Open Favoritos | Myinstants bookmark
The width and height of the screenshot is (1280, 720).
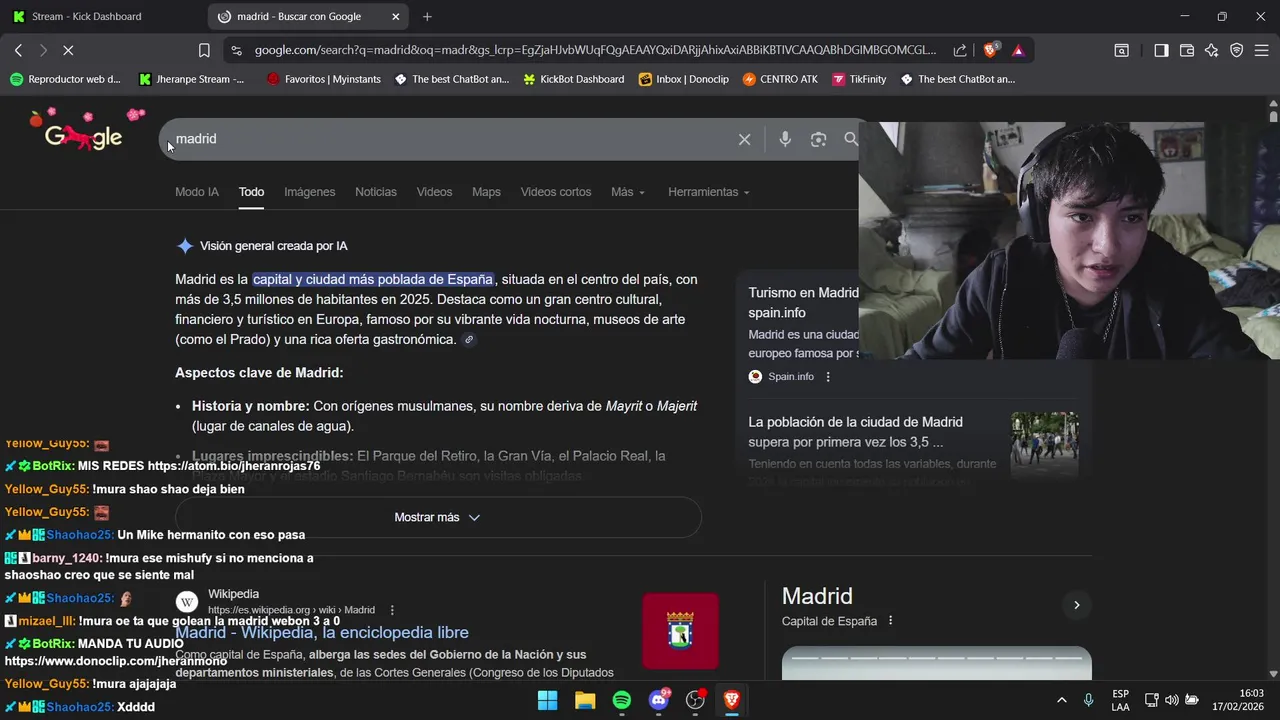[x=324, y=79]
